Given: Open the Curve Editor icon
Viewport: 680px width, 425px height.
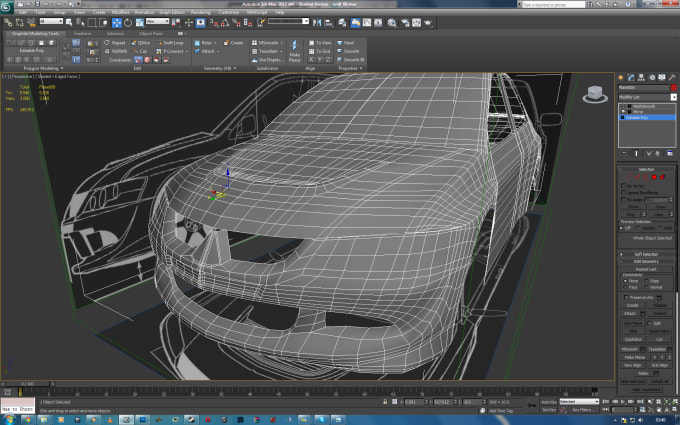Looking at the screenshot, I should pos(367,23).
